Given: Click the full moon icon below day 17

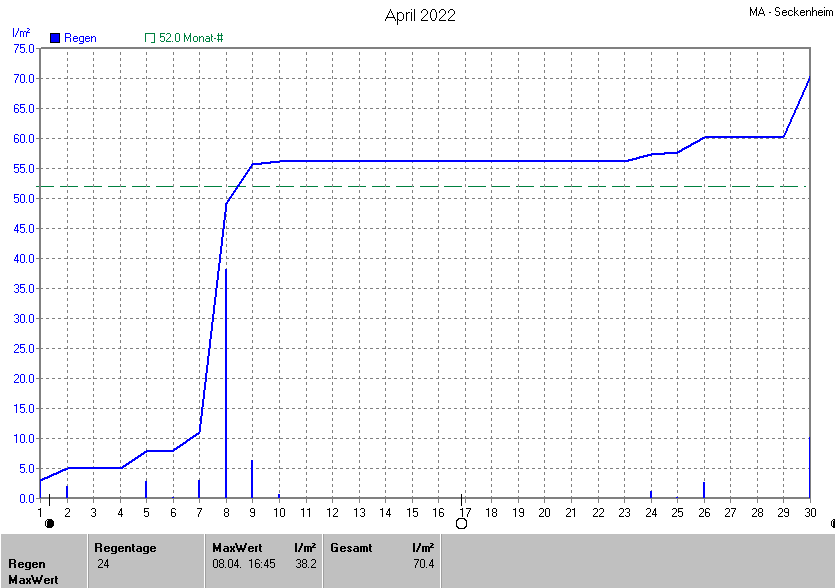Looking at the screenshot, I should (461, 523).
